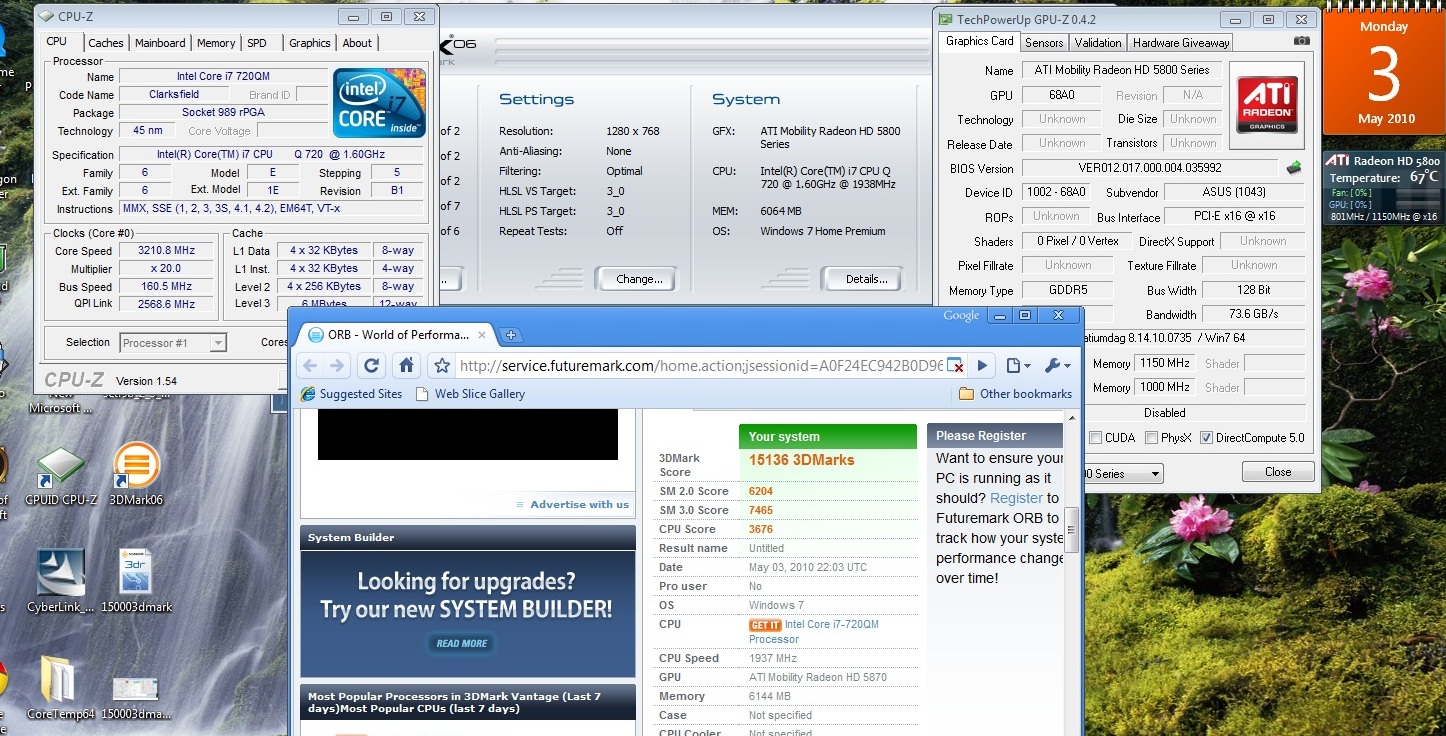This screenshot has width=1446, height=736.
Task: Click the Chrome forward arrow
Action: [337, 366]
